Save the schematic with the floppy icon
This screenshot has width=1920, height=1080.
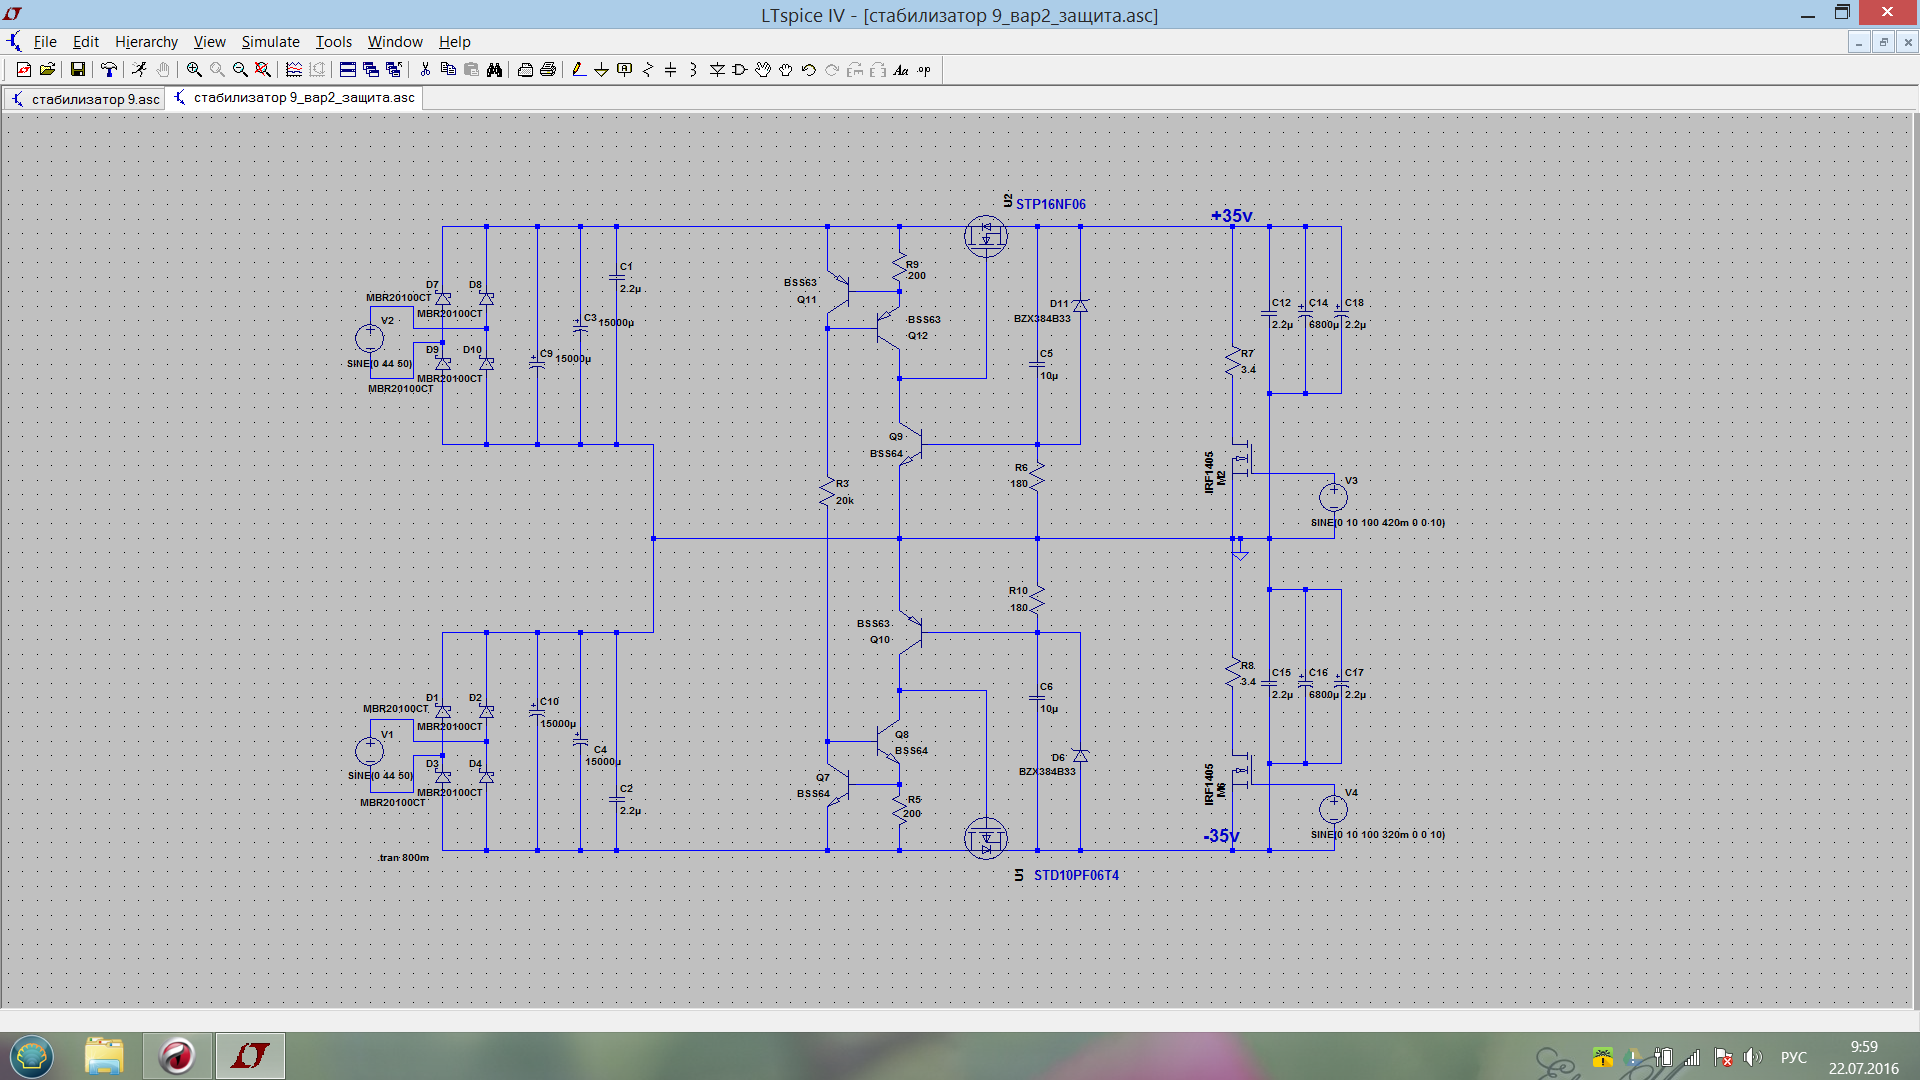tap(77, 70)
